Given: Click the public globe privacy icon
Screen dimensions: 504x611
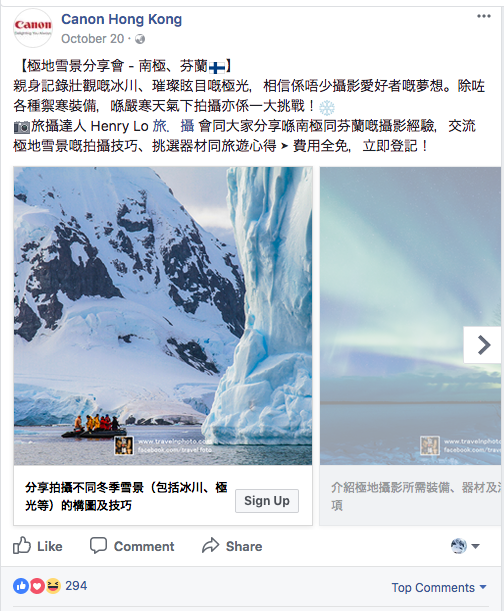Looking at the screenshot, I should click(140, 39).
